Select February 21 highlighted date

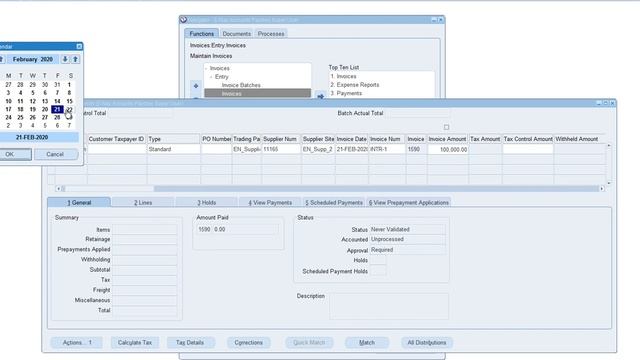coord(57,109)
